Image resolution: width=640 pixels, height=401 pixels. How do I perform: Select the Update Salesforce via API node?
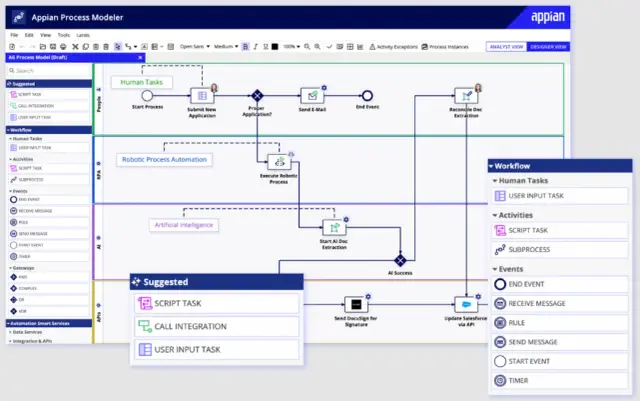[x=465, y=303]
